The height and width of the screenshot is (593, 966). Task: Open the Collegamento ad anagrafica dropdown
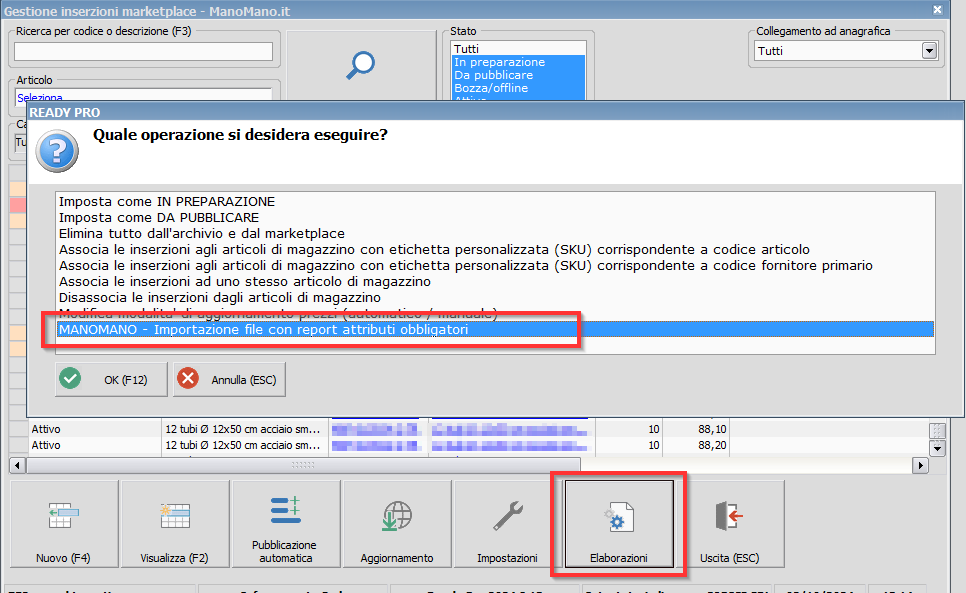[929, 50]
